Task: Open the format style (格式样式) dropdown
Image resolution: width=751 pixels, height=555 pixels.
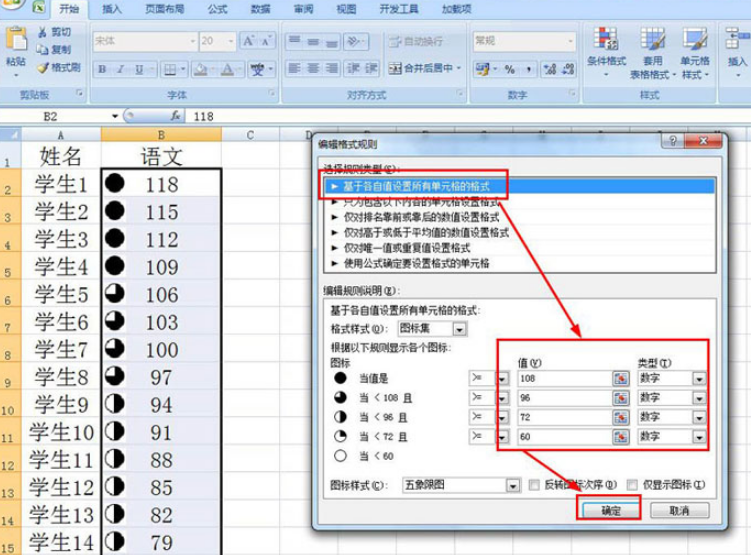Action: click(459, 329)
